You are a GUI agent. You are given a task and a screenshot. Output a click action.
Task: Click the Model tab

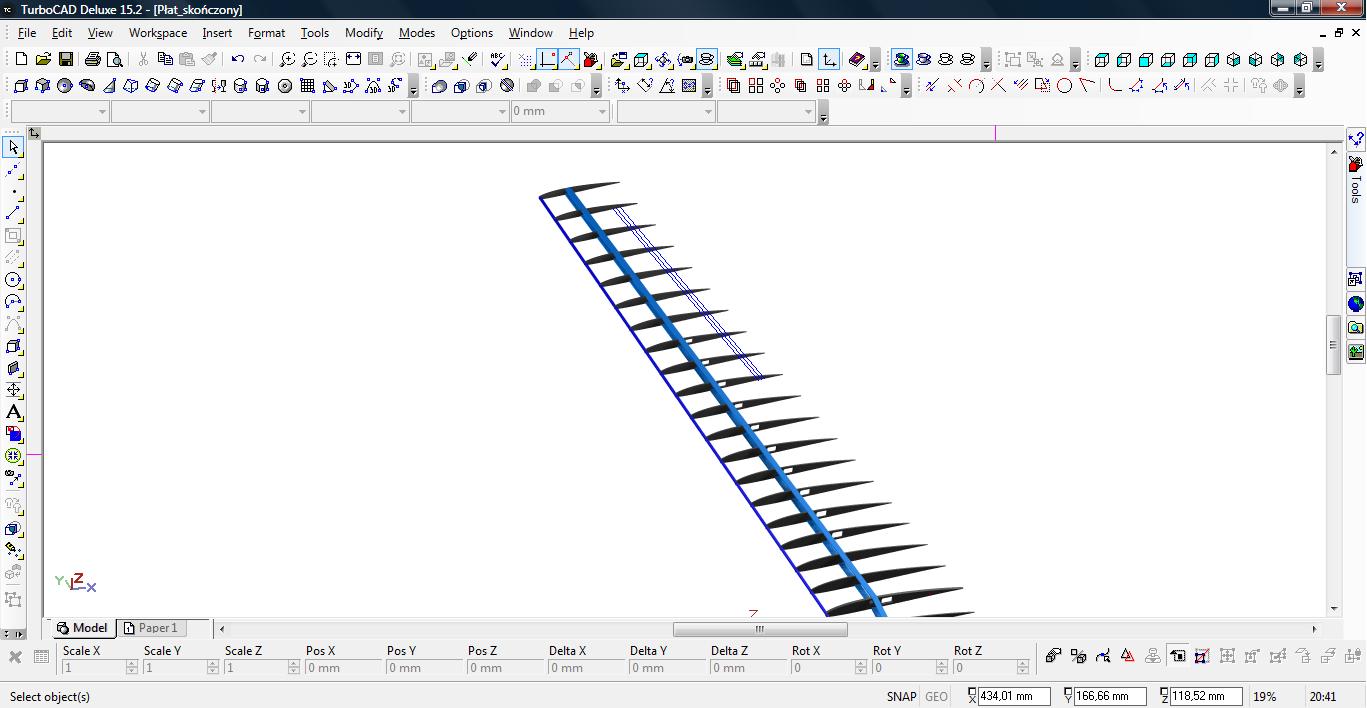[x=83, y=628]
